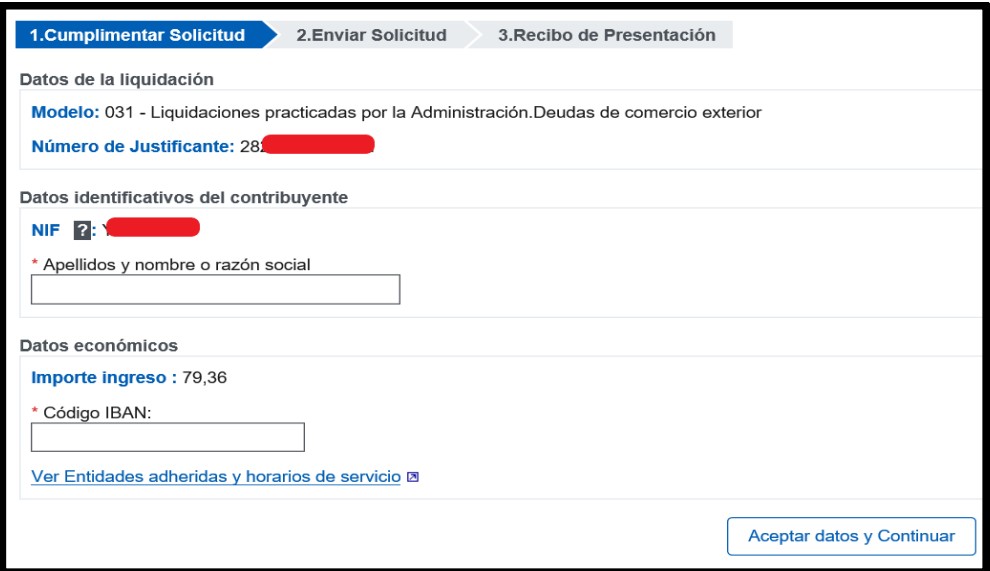Click the Datos identificativos del contribuyente heading
The image size is (990, 571).
pyautogui.click(x=184, y=197)
